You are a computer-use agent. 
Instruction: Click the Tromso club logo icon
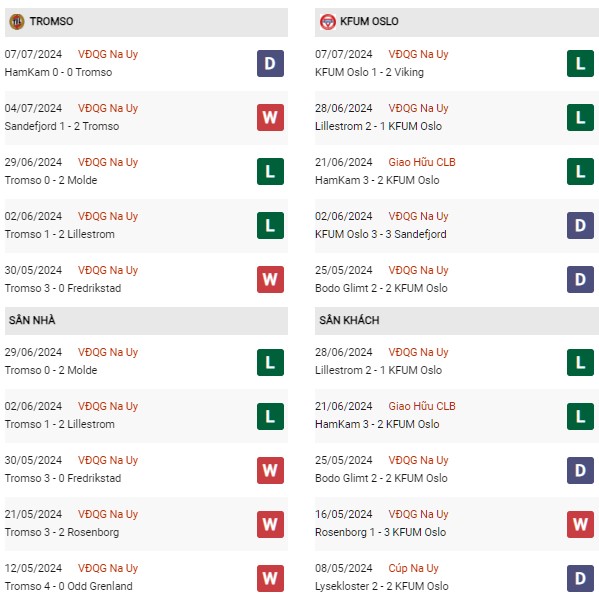pos(17,22)
